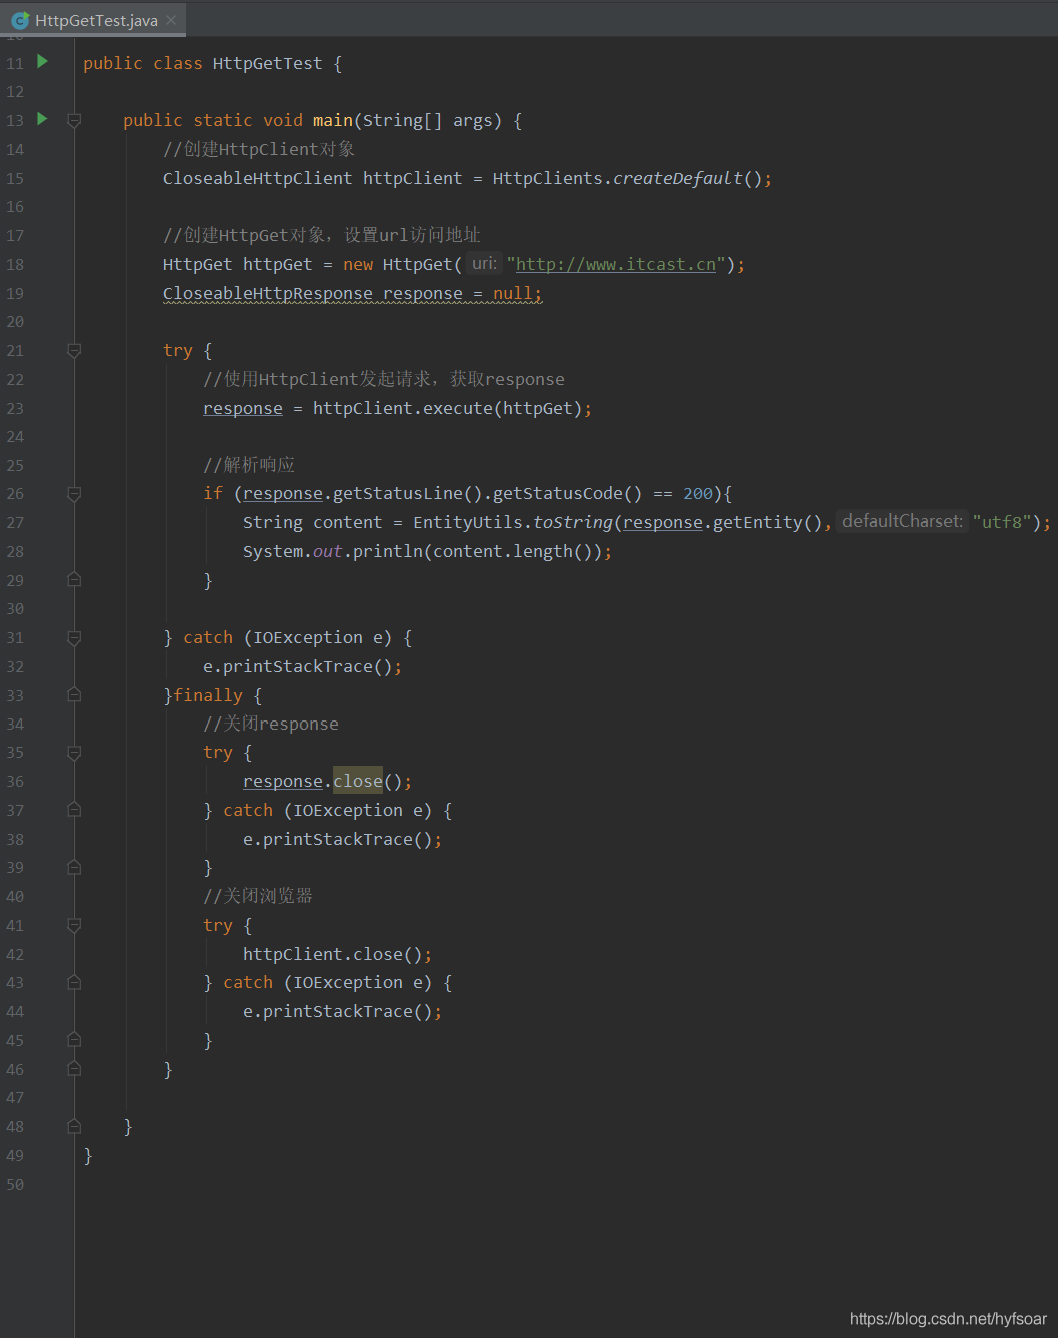Select the HttpGetTest.java editor tab
The height and width of the screenshot is (1338, 1058).
93,20
